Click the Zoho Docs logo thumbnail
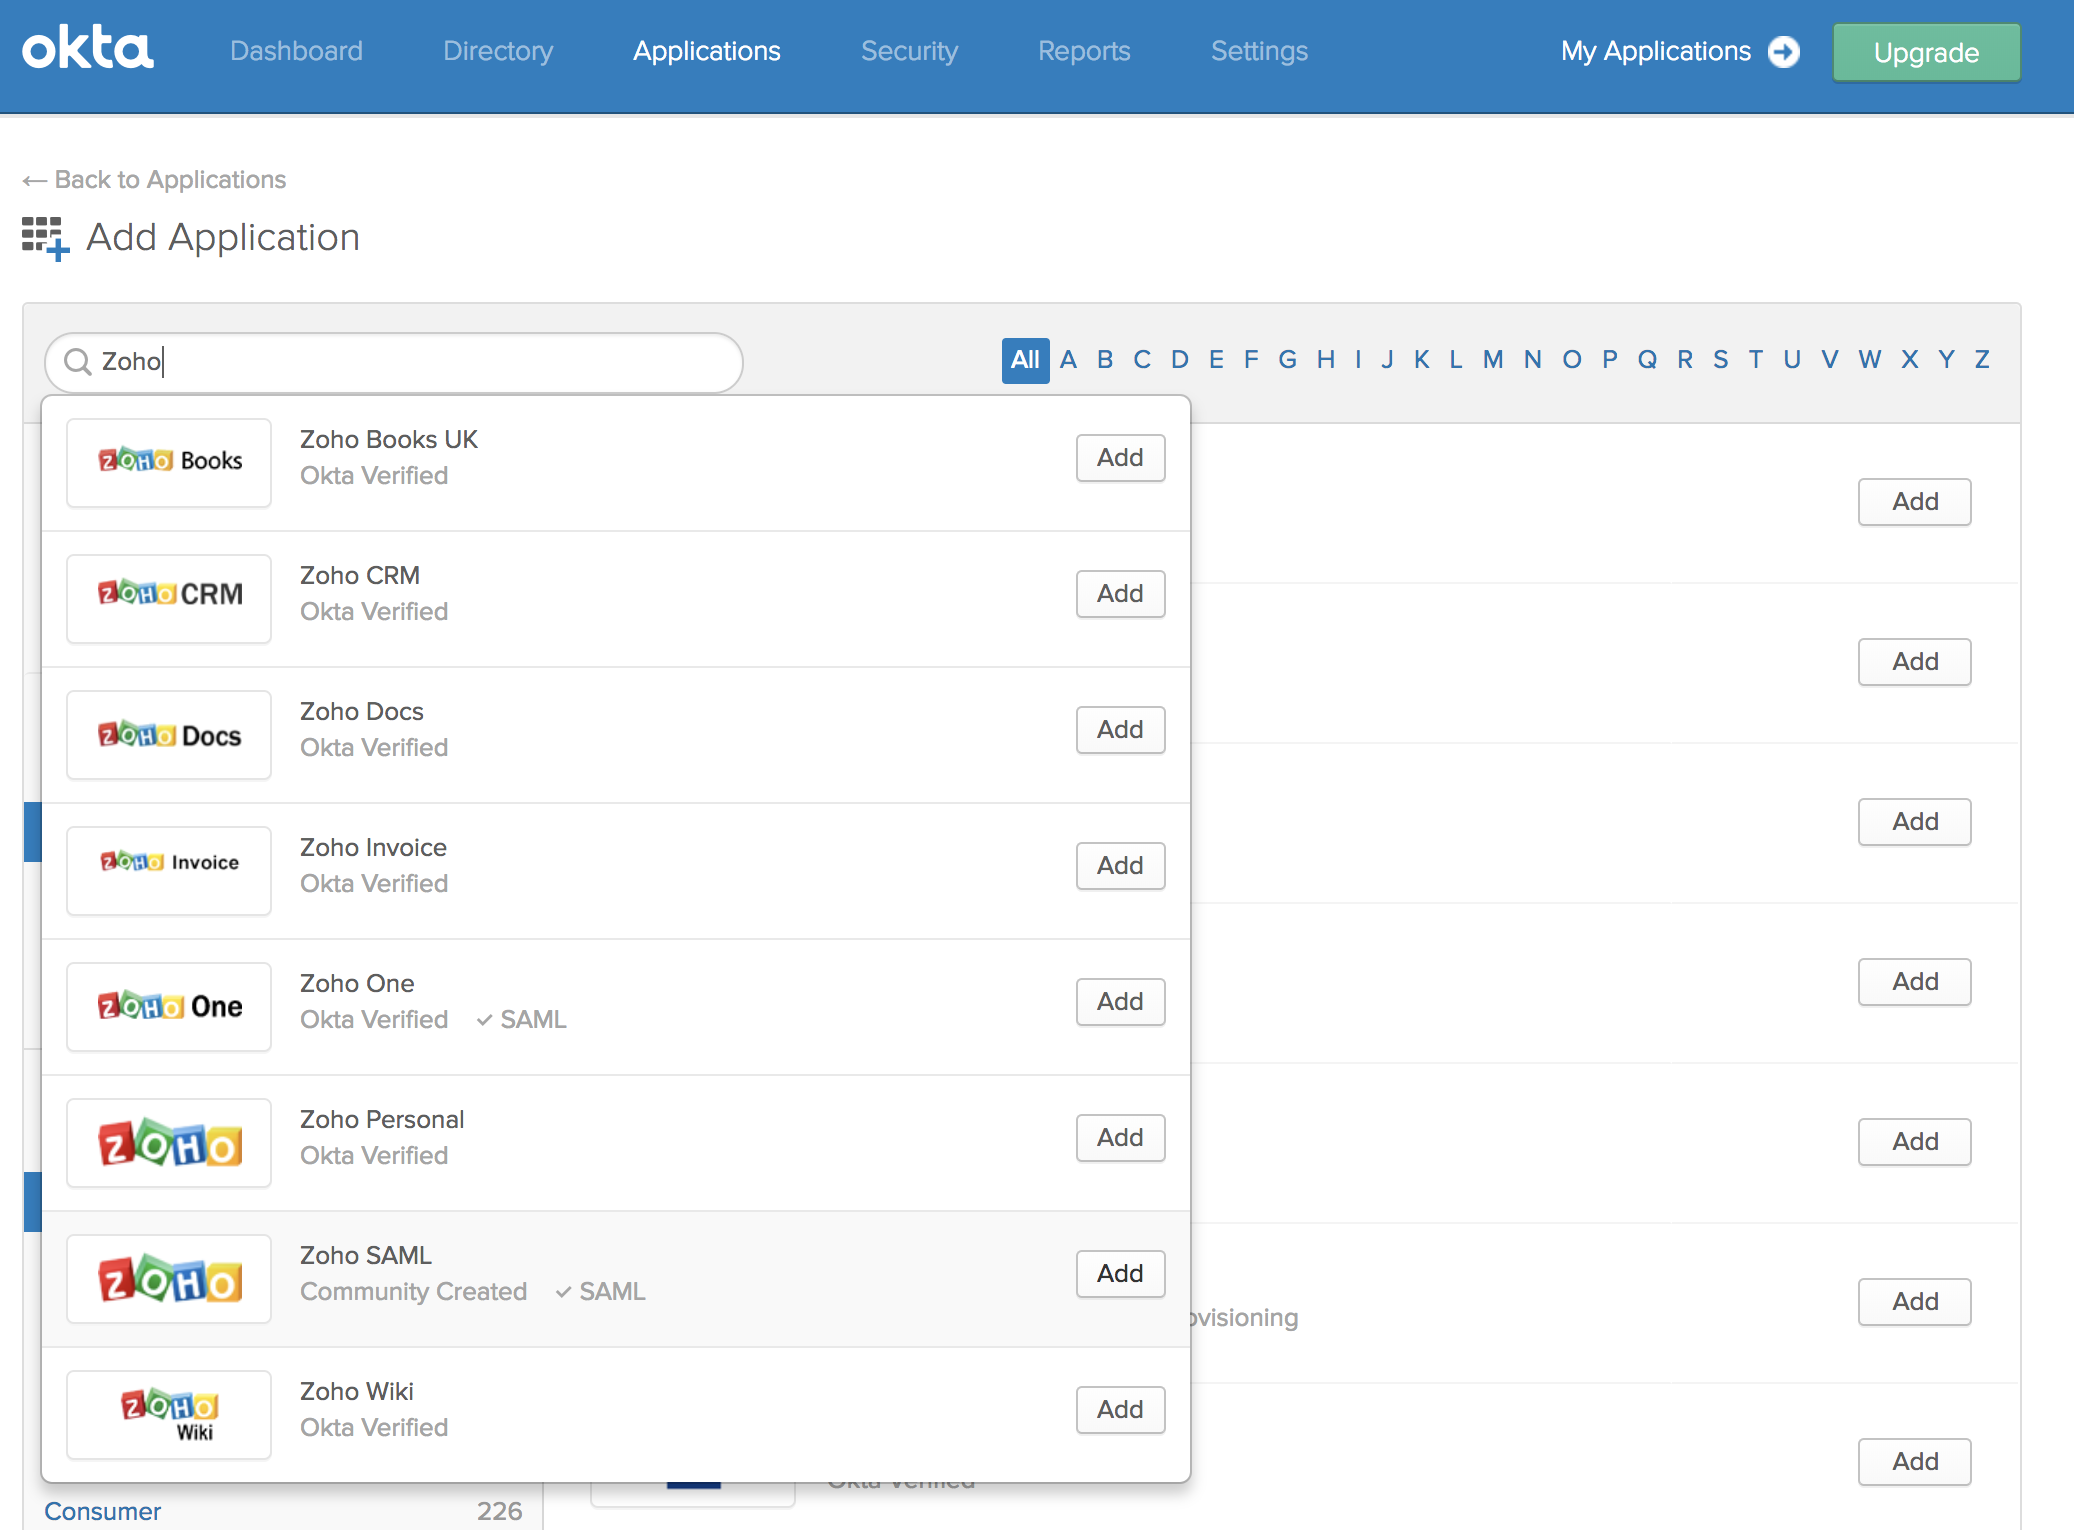2074x1530 pixels. [169, 733]
